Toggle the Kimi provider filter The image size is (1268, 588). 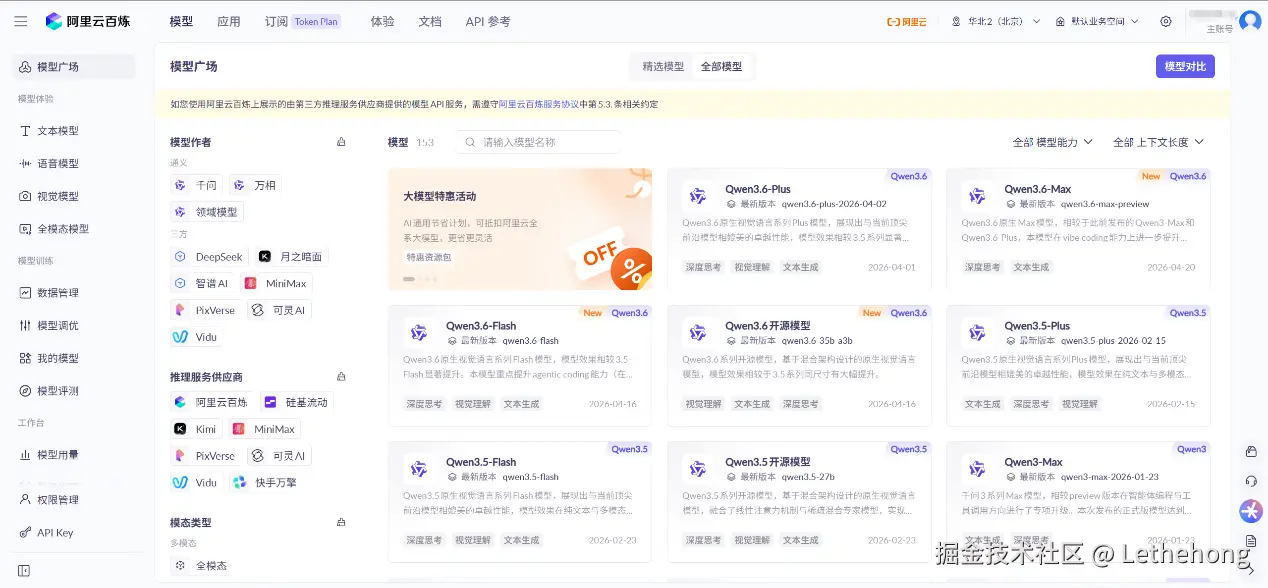point(195,429)
